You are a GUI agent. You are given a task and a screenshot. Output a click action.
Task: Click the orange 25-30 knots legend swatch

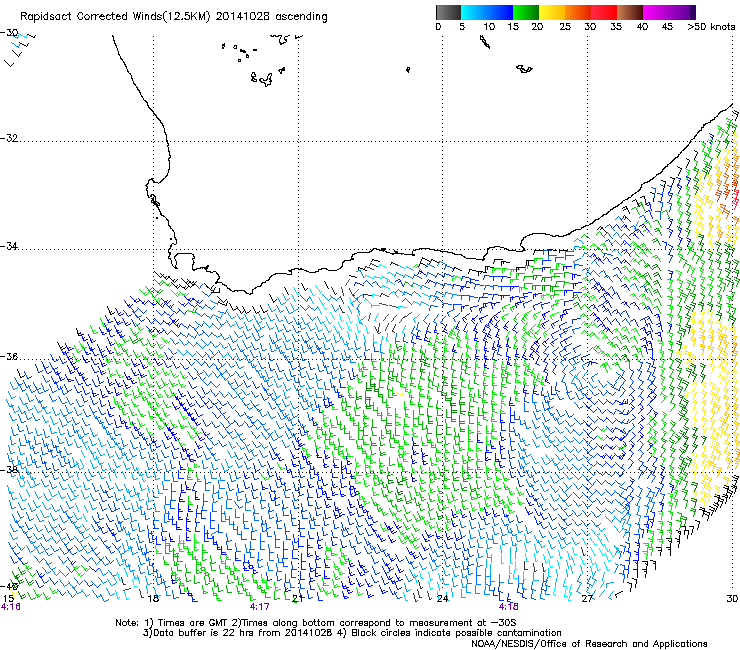point(578,12)
